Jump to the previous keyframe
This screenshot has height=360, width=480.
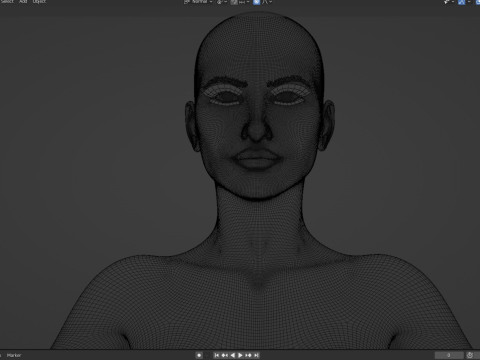point(224,355)
